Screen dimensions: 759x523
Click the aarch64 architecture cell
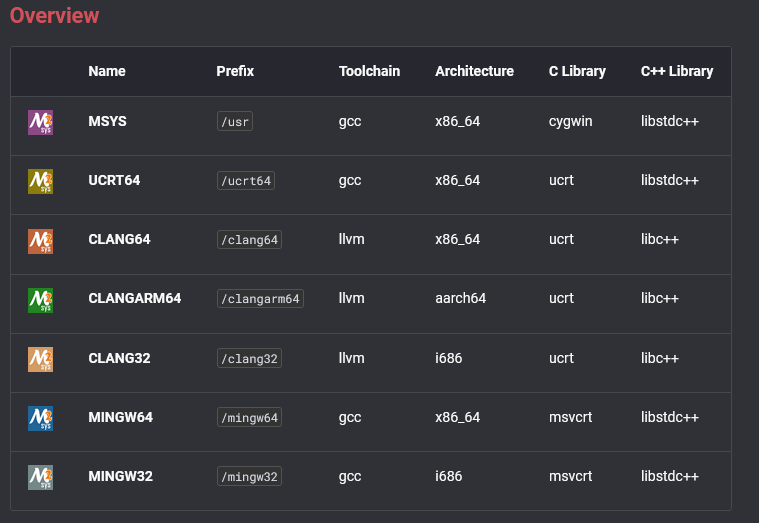(460, 298)
